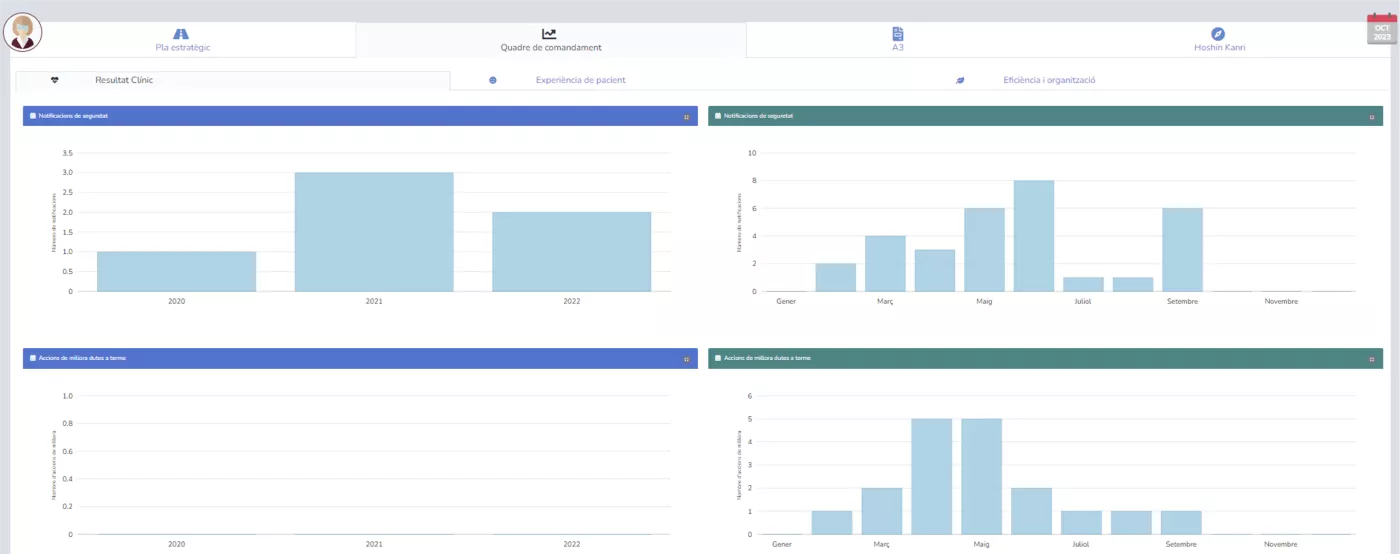1400x554 pixels.
Task: Click the document icon above A3
Action: click(x=898, y=33)
